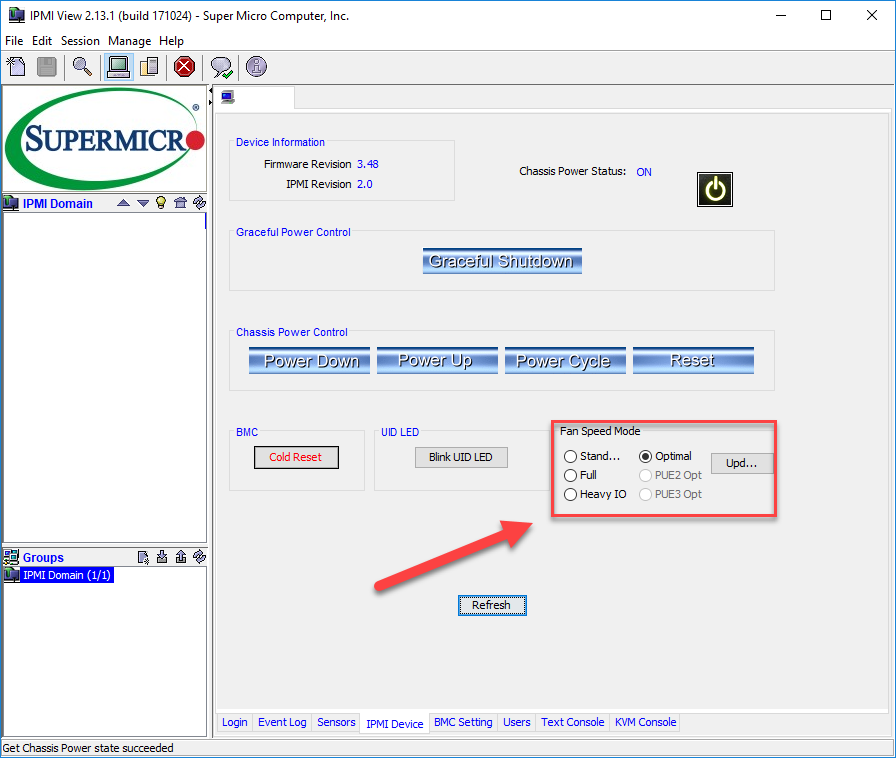The image size is (896, 758).
Task: Click the magnifying glass search toolbar icon
Action: (x=82, y=67)
